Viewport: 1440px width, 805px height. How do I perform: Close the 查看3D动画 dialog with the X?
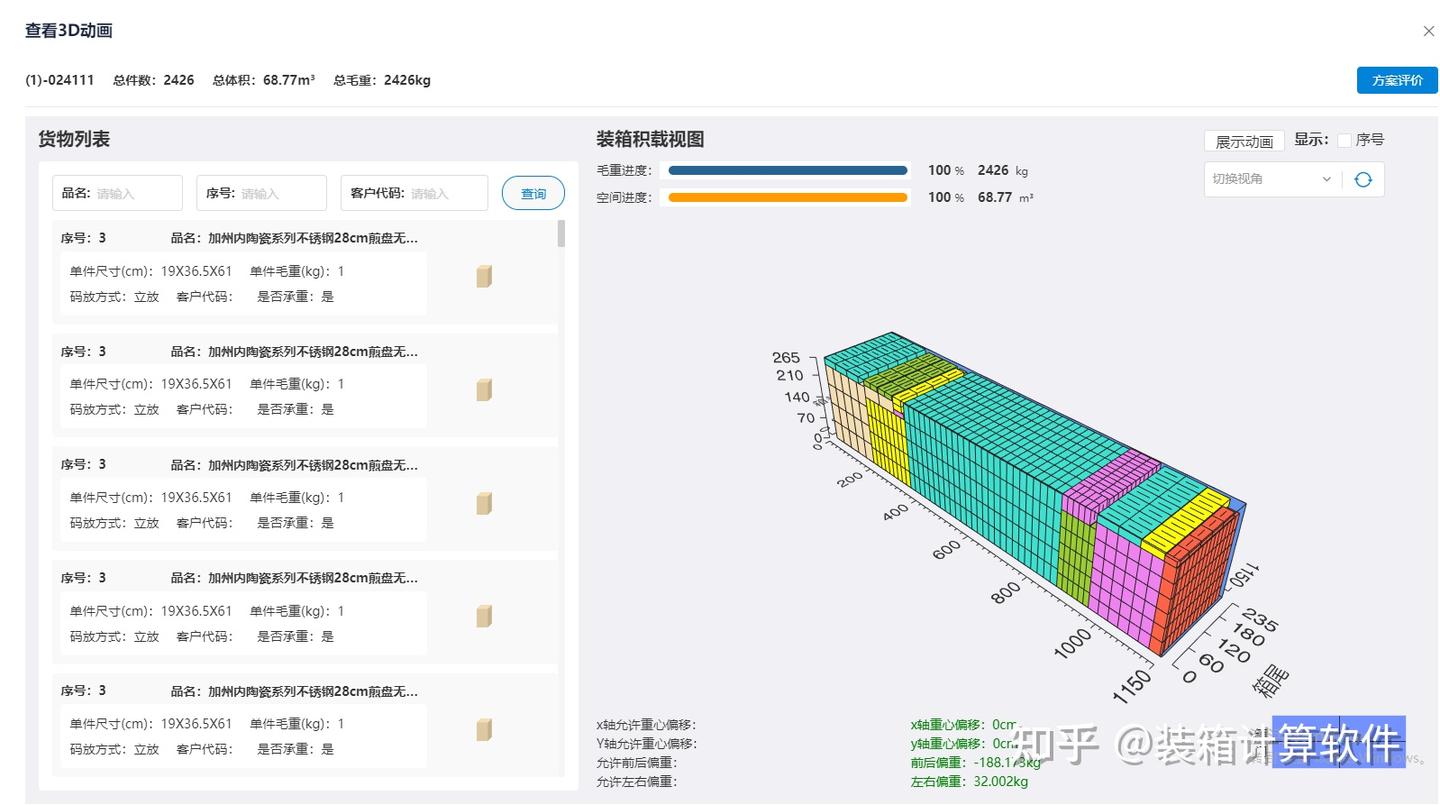1429,31
